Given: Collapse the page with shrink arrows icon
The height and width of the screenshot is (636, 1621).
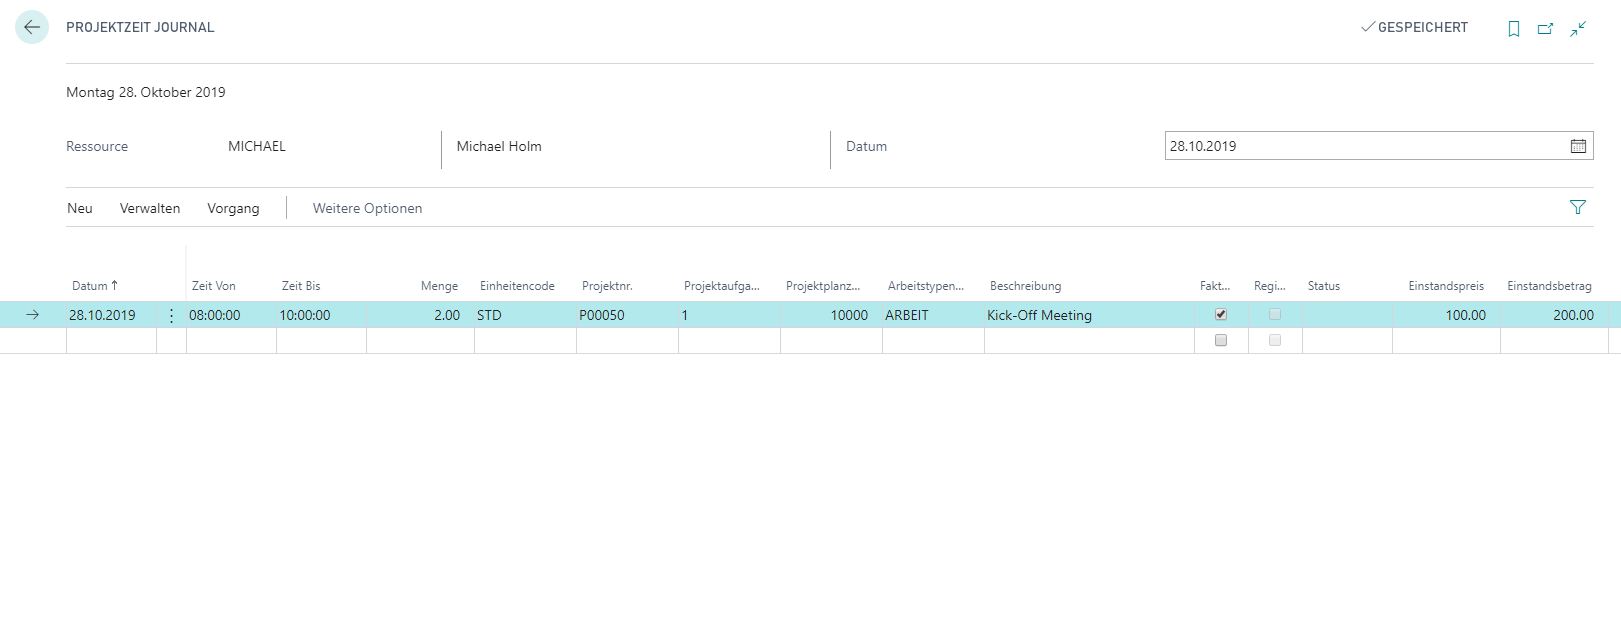Looking at the screenshot, I should point(1578,29).
